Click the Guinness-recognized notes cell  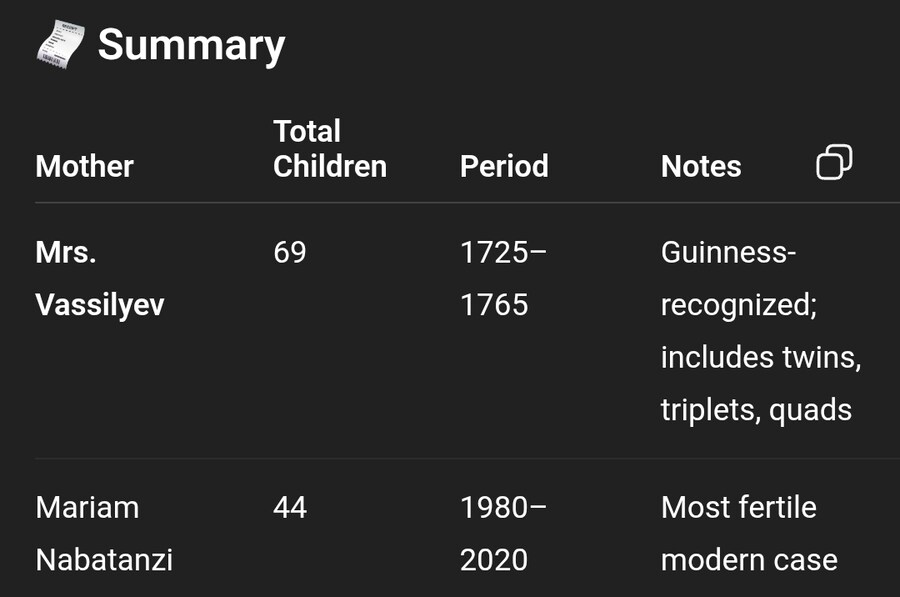point(761,331)
